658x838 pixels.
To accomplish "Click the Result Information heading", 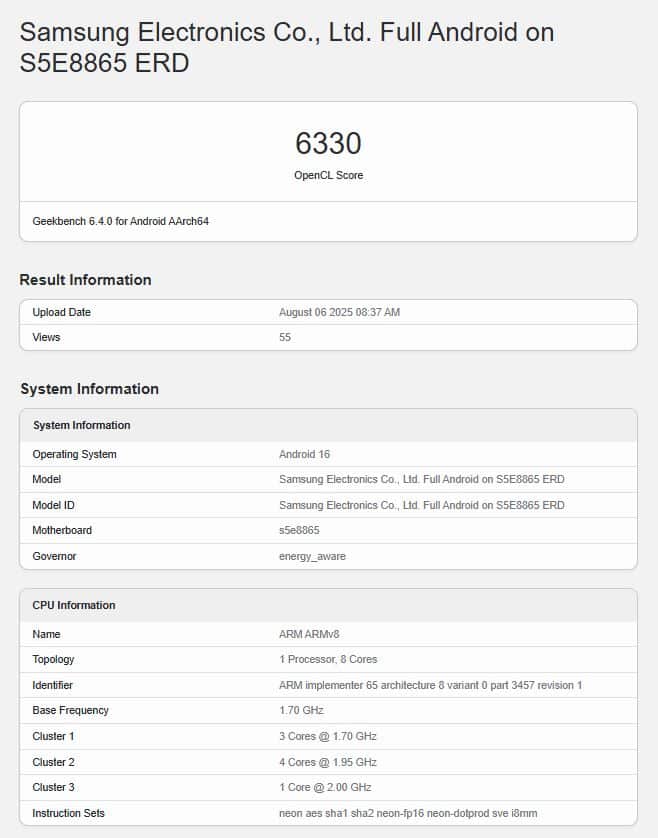I will coord(86,280).
